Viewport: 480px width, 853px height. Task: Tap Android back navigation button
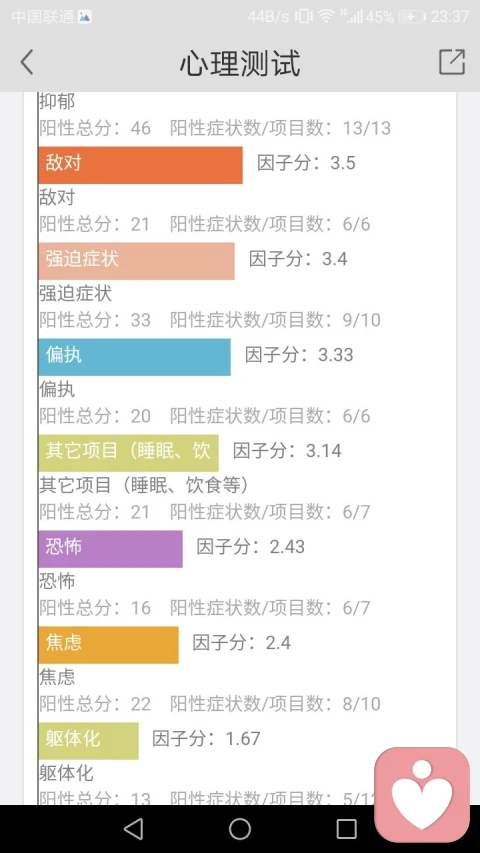[133, 829]
